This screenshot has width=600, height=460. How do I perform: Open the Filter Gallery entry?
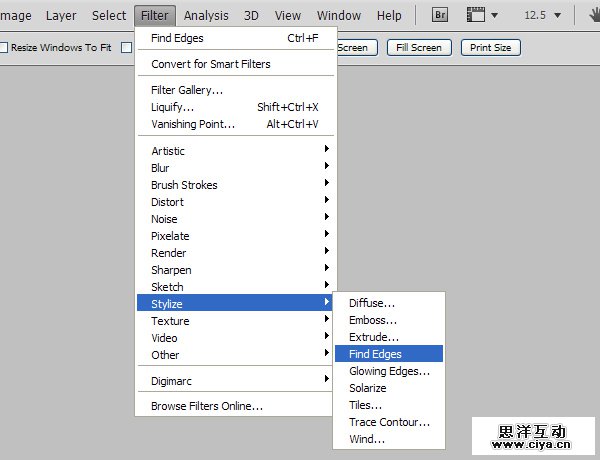(x=187, y=90)
